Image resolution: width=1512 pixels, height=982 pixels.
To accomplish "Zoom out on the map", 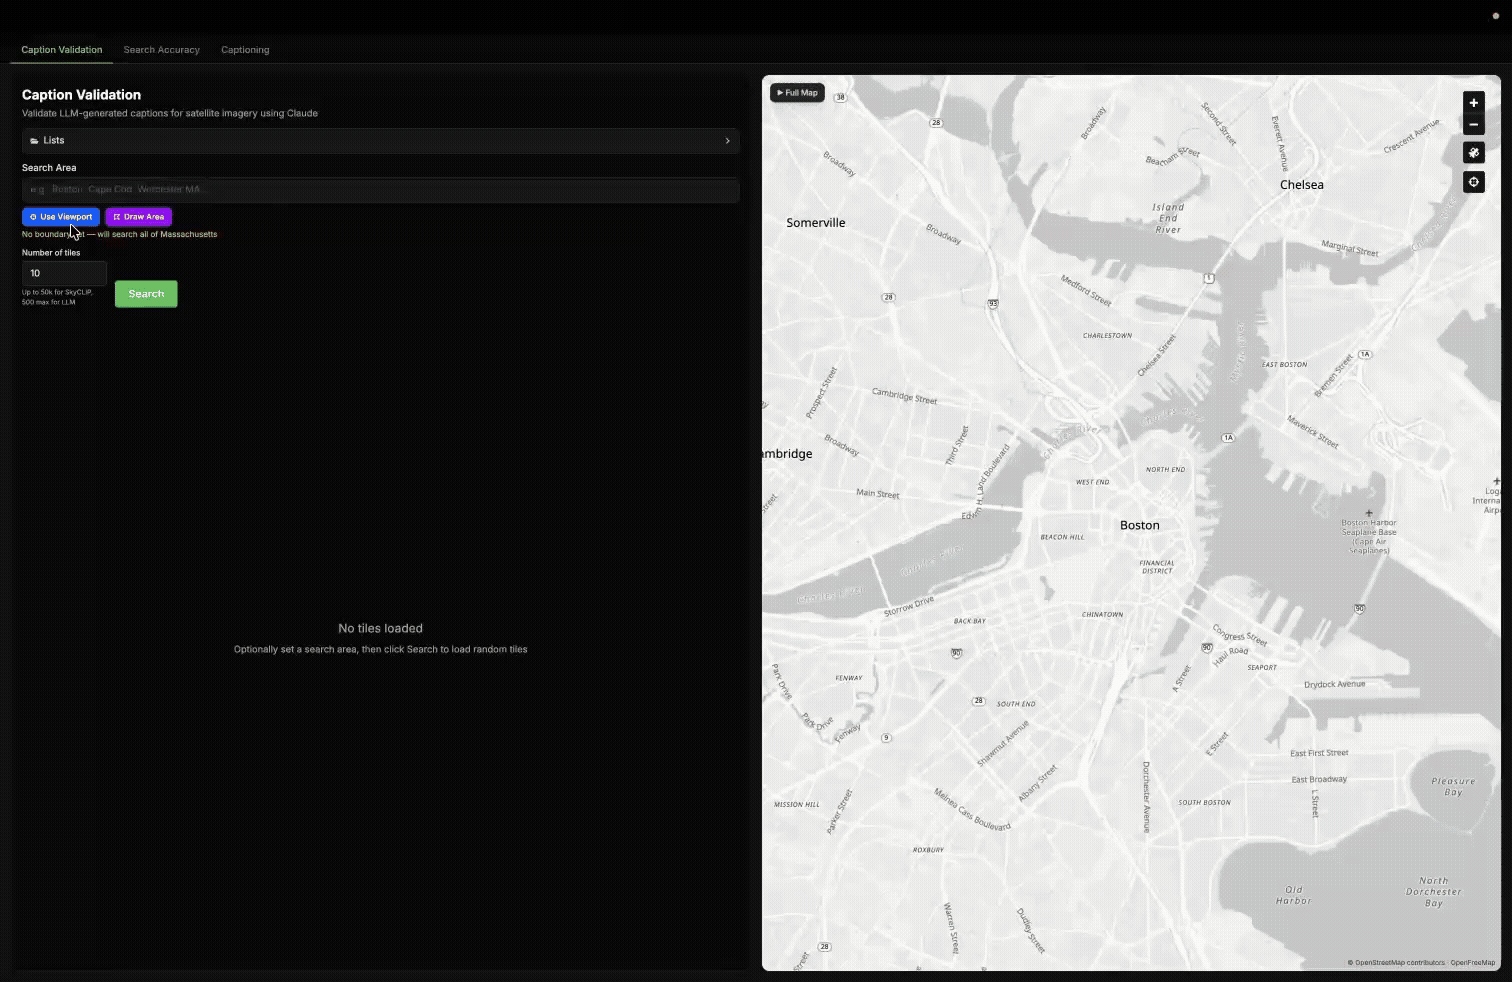I will coord(1473,125).
